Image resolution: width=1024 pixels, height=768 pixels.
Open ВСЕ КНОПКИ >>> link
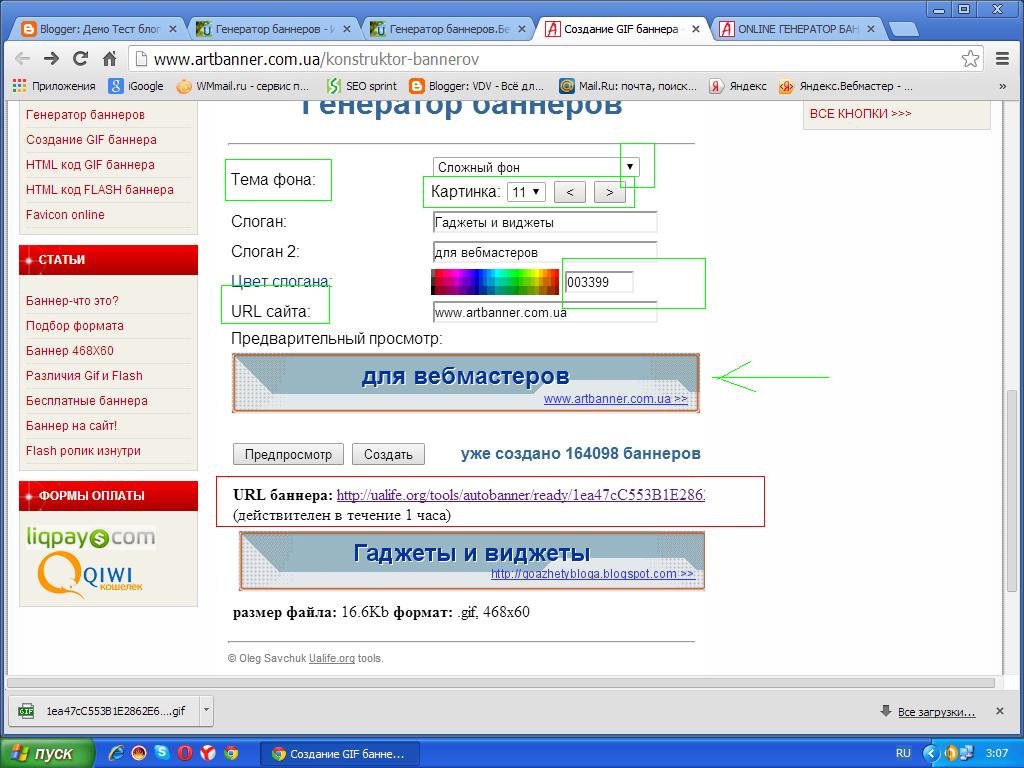pyautogui.click(x=860, y=113)
